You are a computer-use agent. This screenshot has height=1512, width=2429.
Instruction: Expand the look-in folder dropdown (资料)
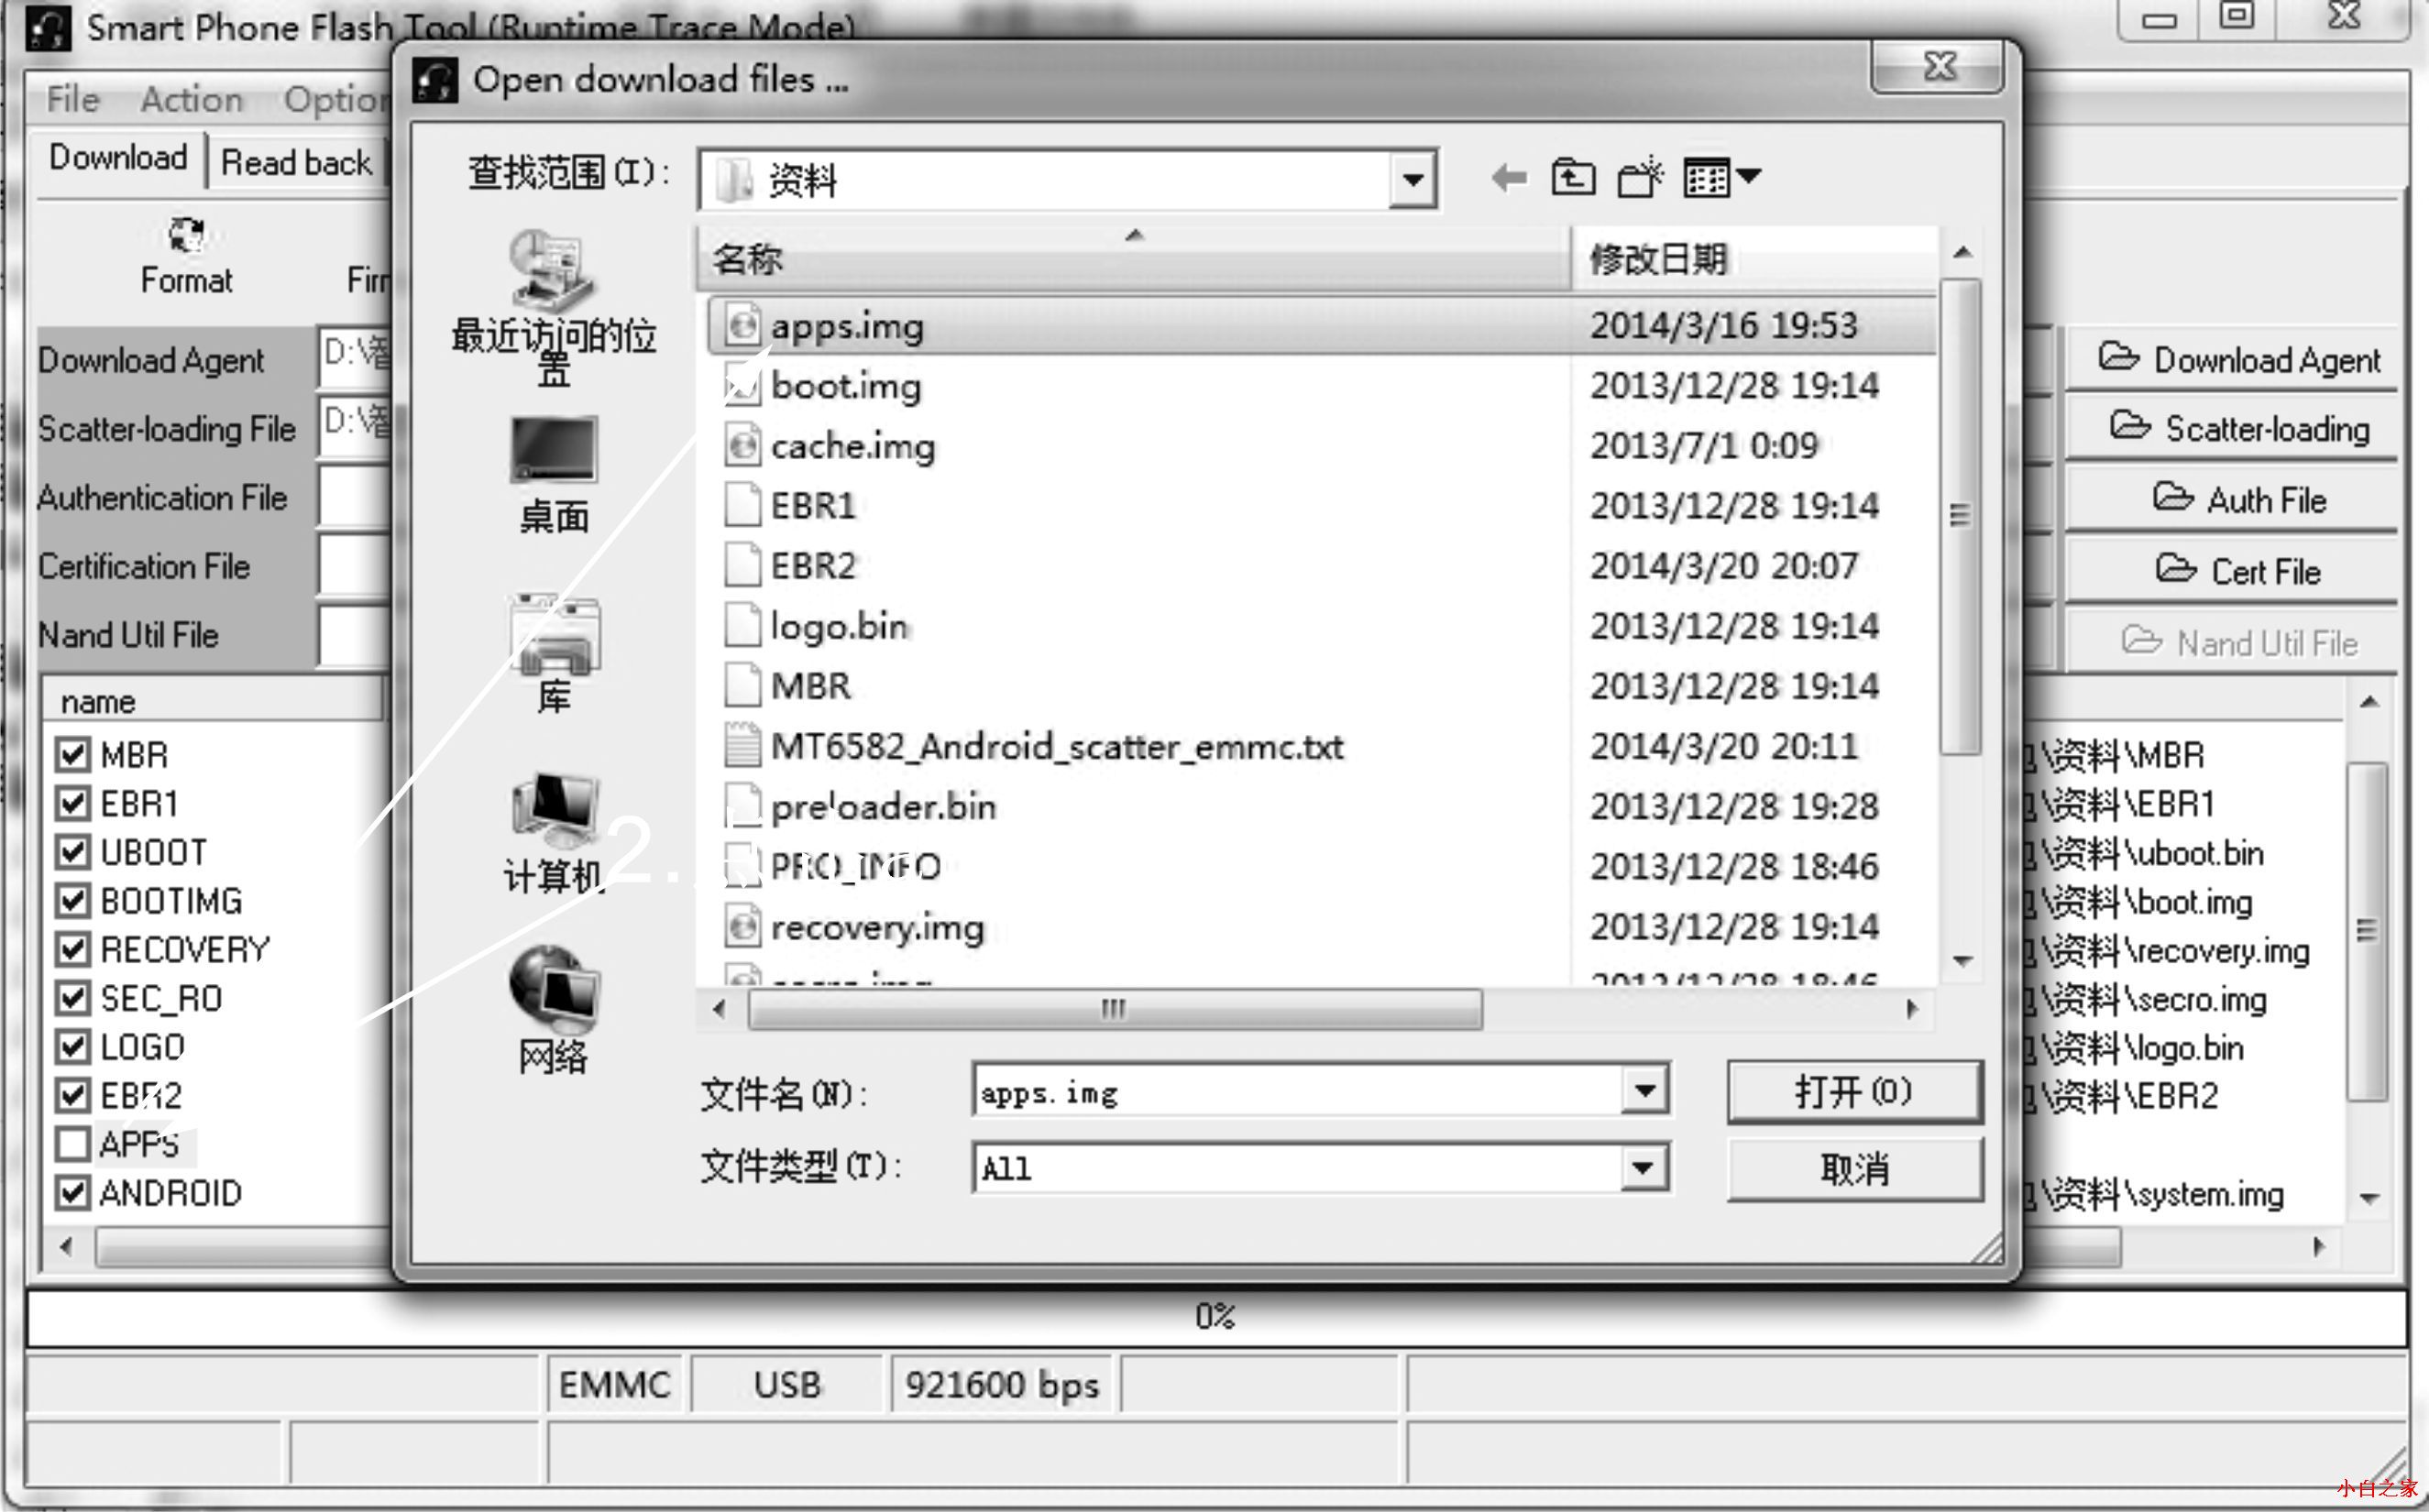1413,180
